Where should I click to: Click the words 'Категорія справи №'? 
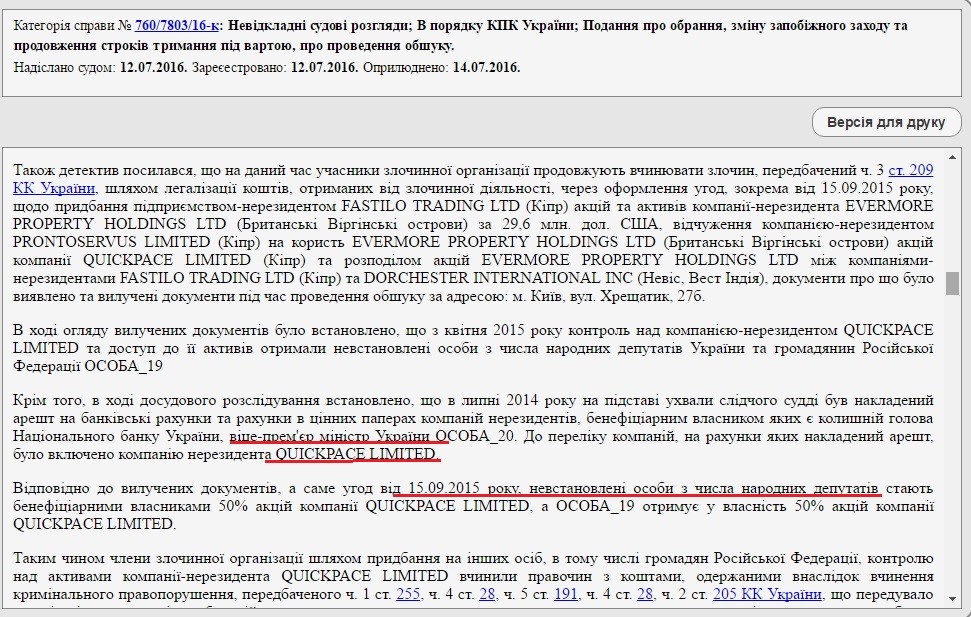tap(72, 26)
